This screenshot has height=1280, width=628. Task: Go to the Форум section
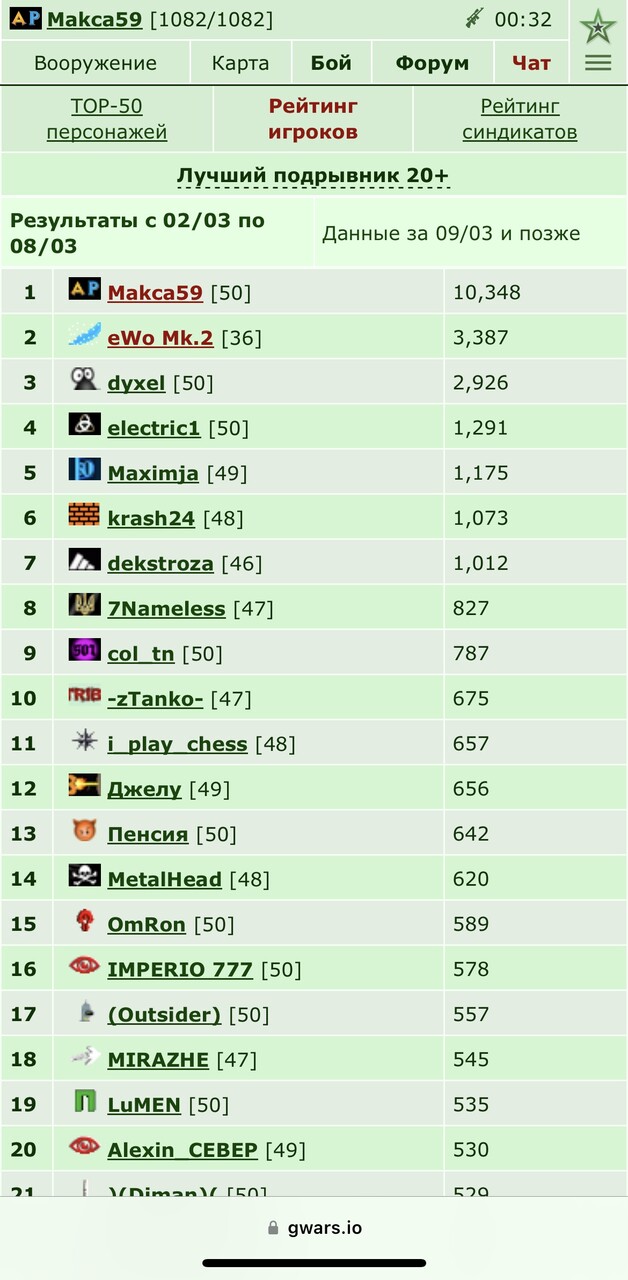coord(432,63)
